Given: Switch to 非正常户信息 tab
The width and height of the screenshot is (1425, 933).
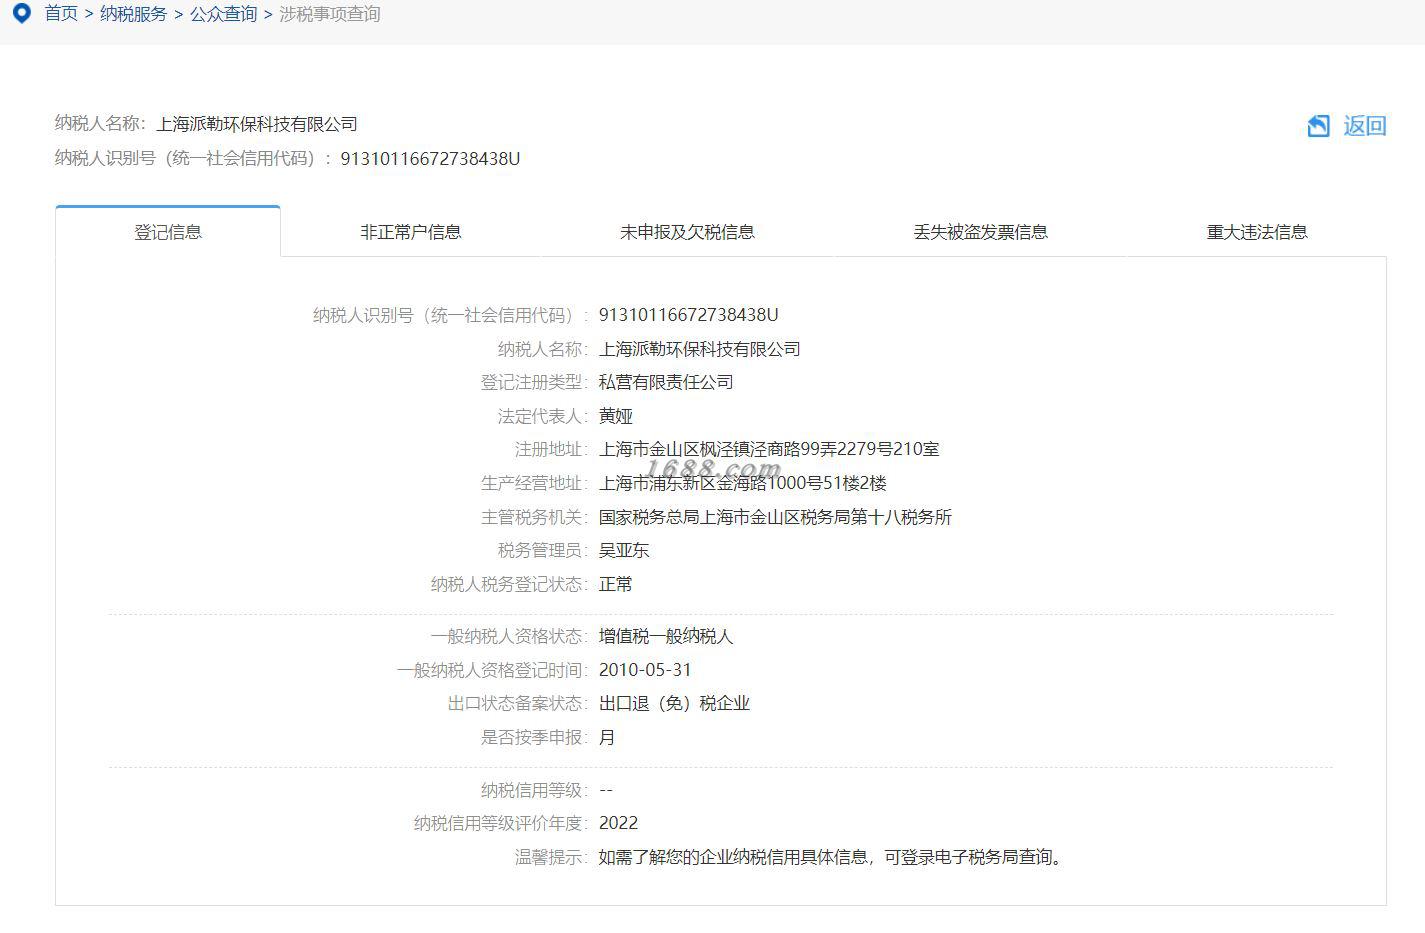Looking at the screenshot, I should click(411, 232).
